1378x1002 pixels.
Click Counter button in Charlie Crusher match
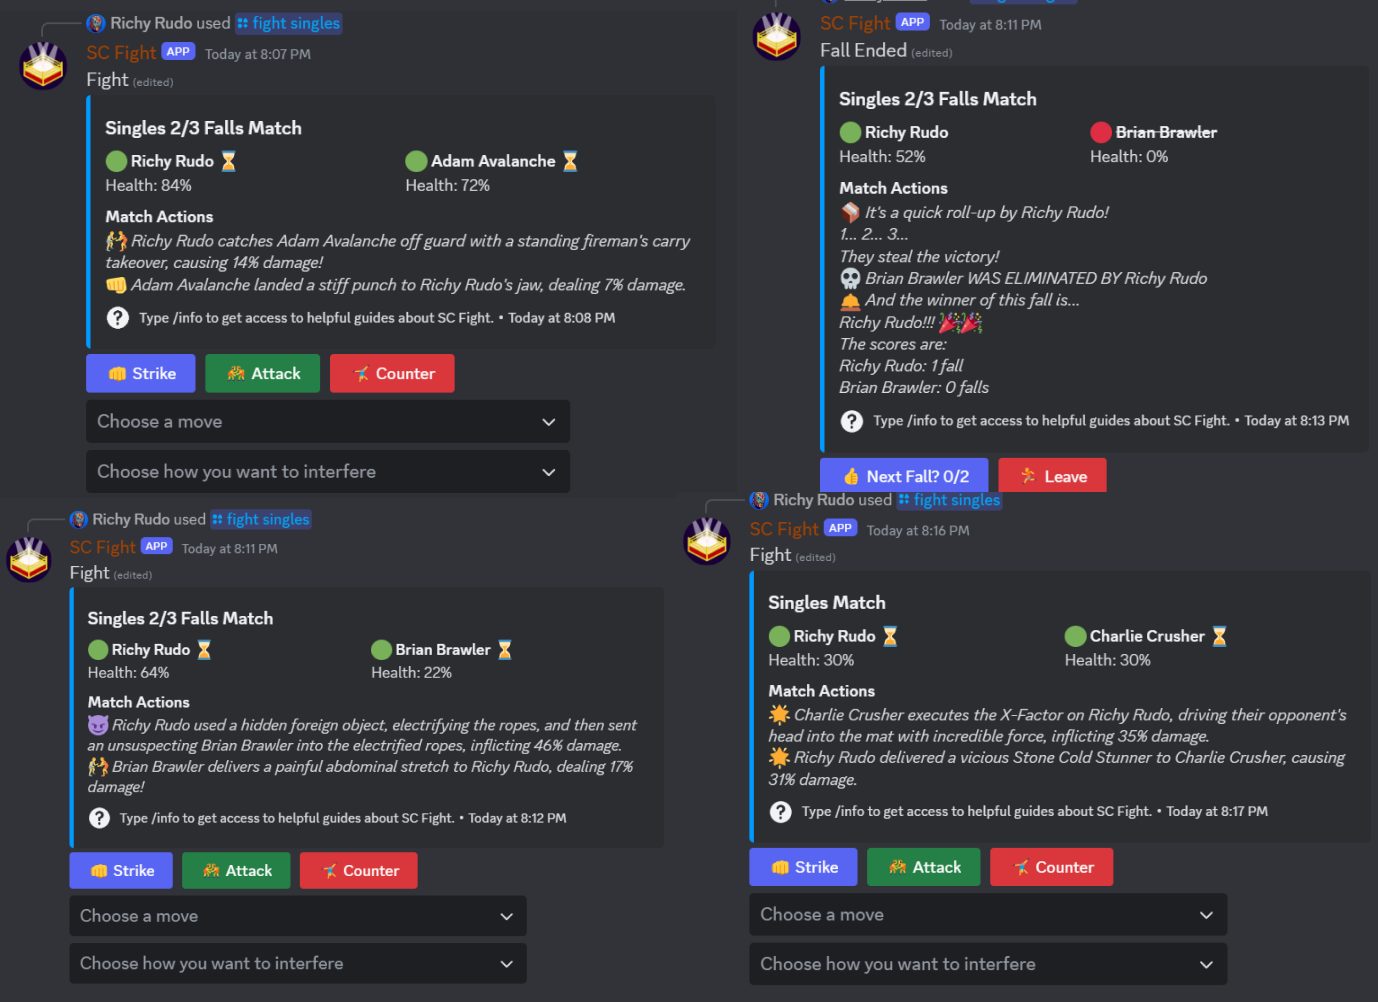(1051, 867)
